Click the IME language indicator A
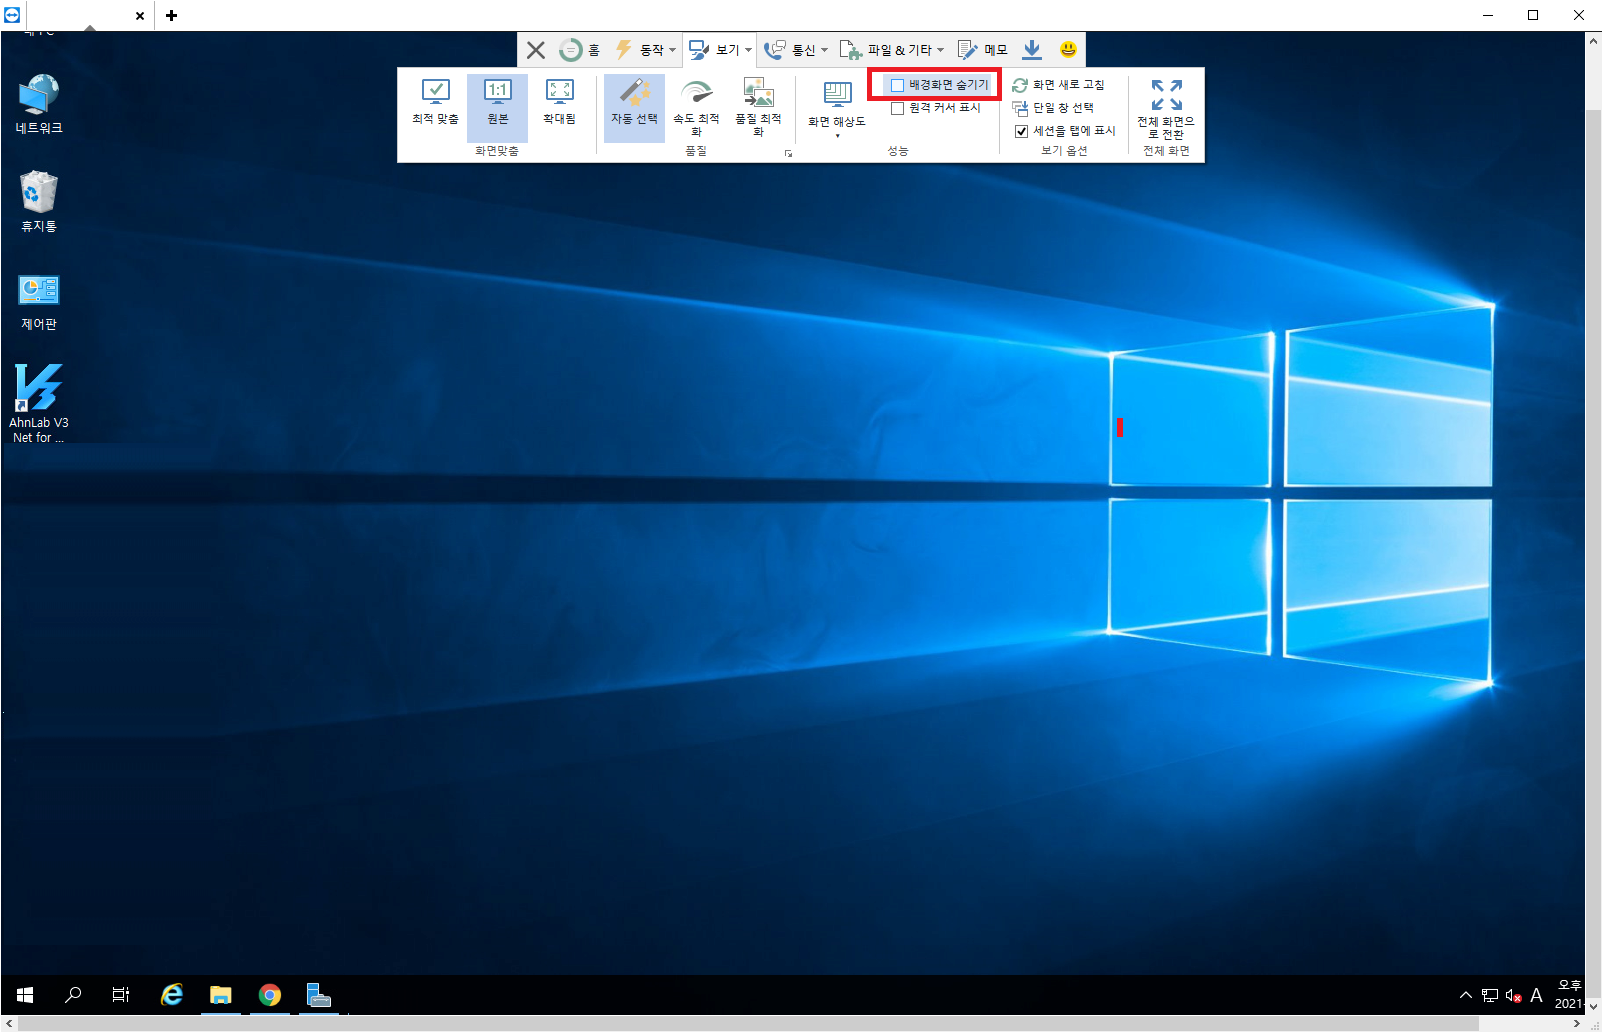Image resolution: width=1603 pixels, height=1033 pixels. click(x=1536, y=995)
